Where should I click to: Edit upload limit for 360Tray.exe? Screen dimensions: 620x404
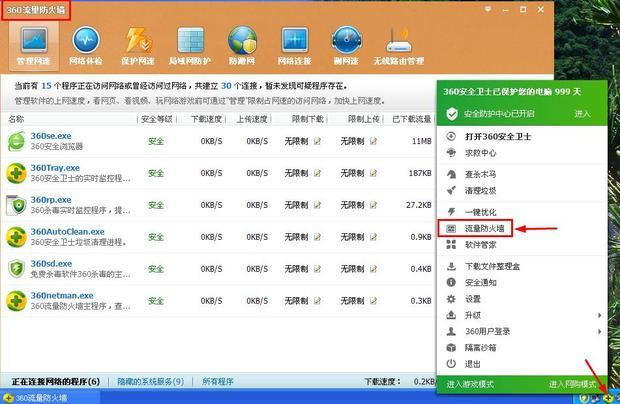coord(373,173)
